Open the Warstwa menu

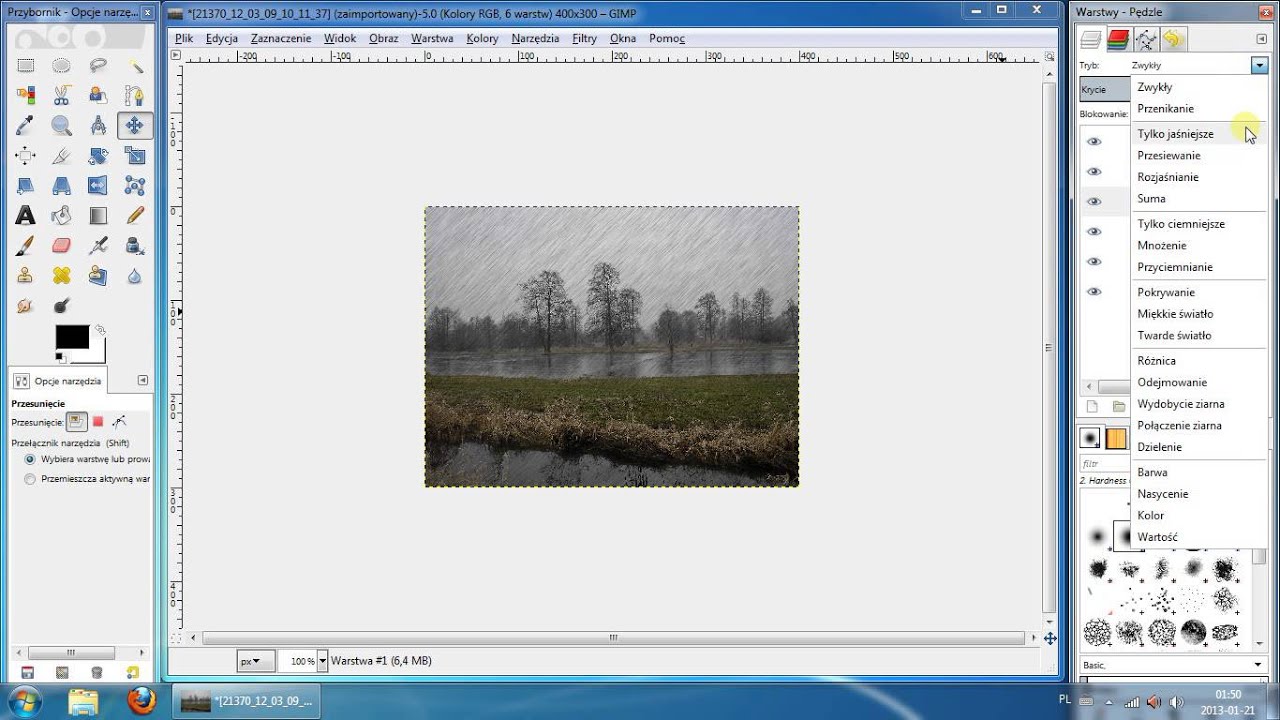tap(432, 38)
